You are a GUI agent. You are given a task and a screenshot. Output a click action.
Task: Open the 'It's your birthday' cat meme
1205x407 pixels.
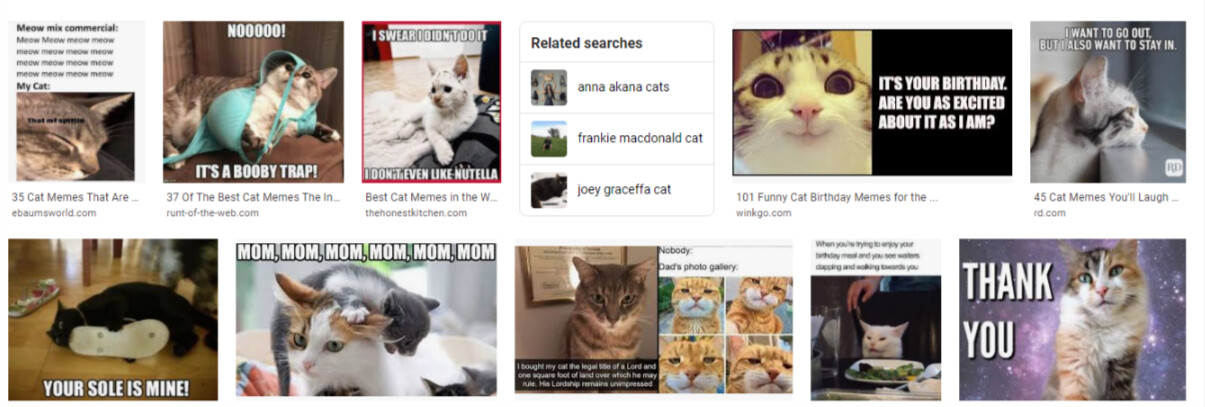click(872, 102)
